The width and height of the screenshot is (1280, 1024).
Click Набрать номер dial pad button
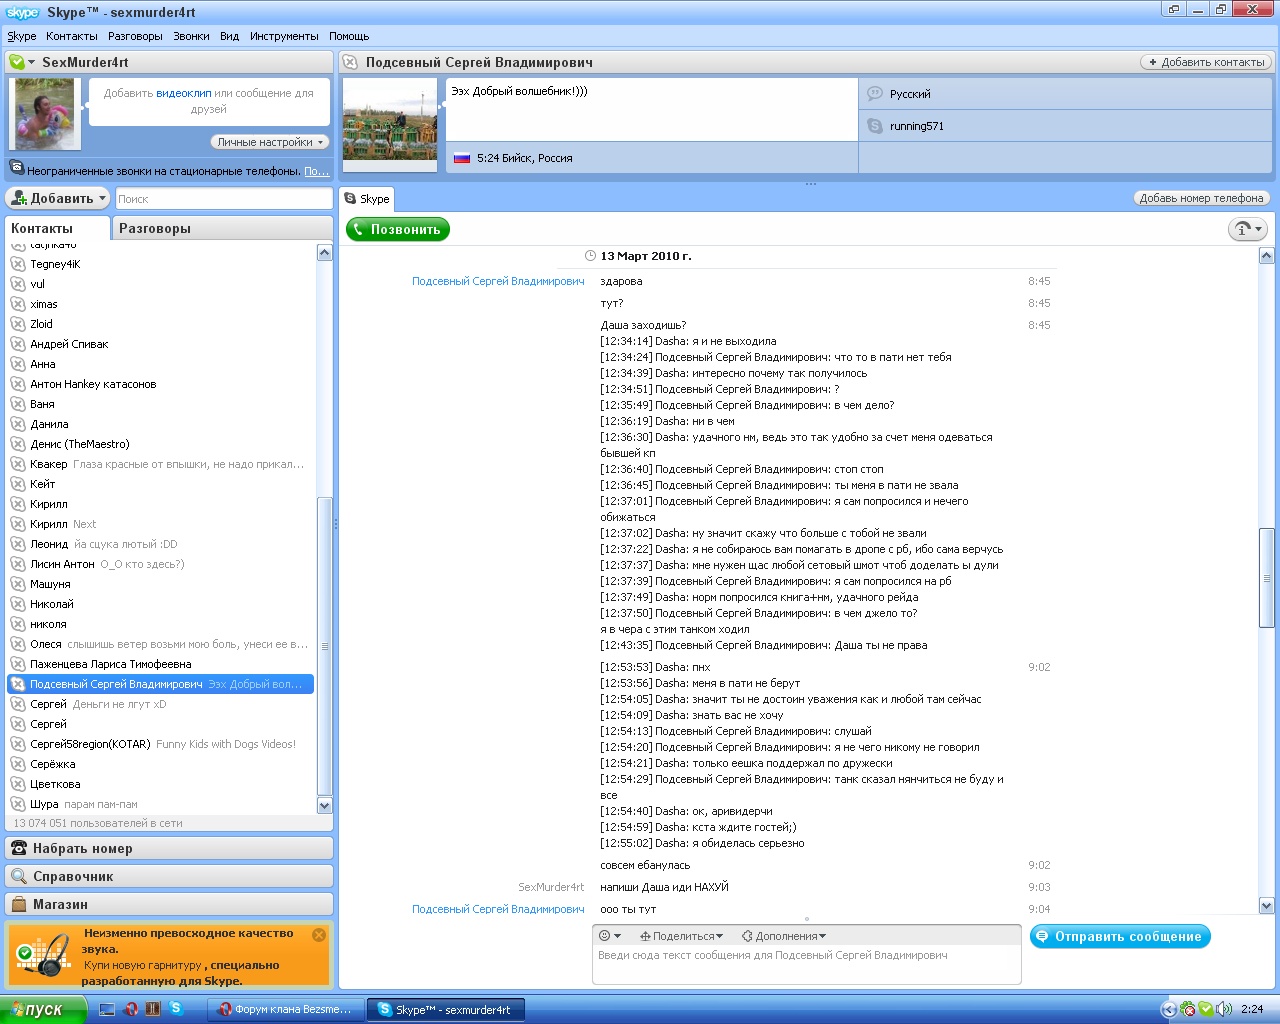[169, 848]
